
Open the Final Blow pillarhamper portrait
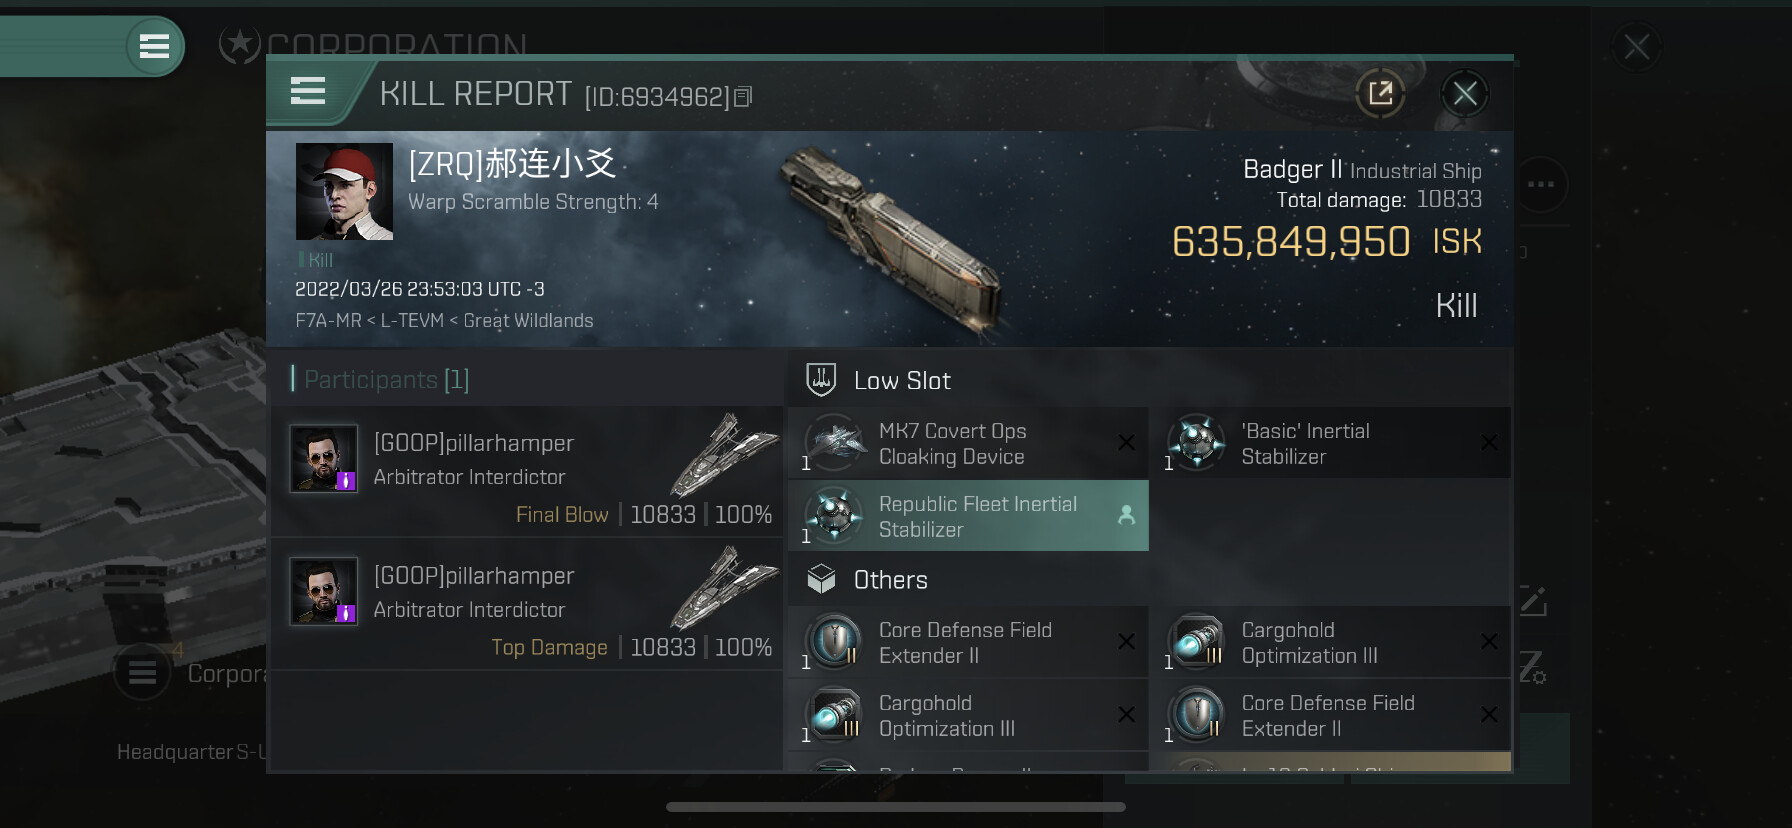[324, 459]
